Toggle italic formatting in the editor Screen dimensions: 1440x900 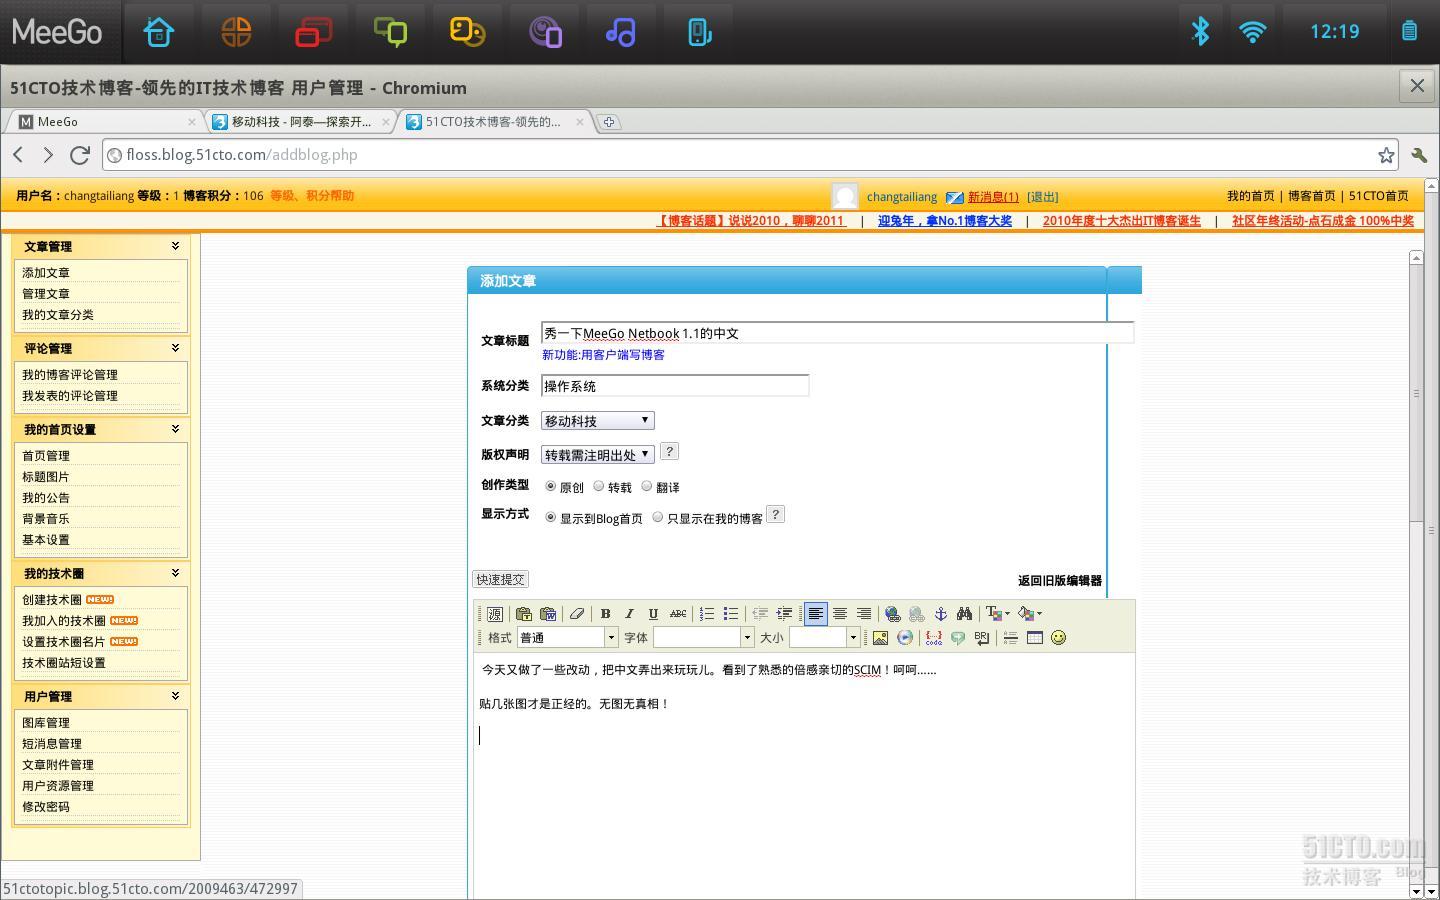pos(629,614)
